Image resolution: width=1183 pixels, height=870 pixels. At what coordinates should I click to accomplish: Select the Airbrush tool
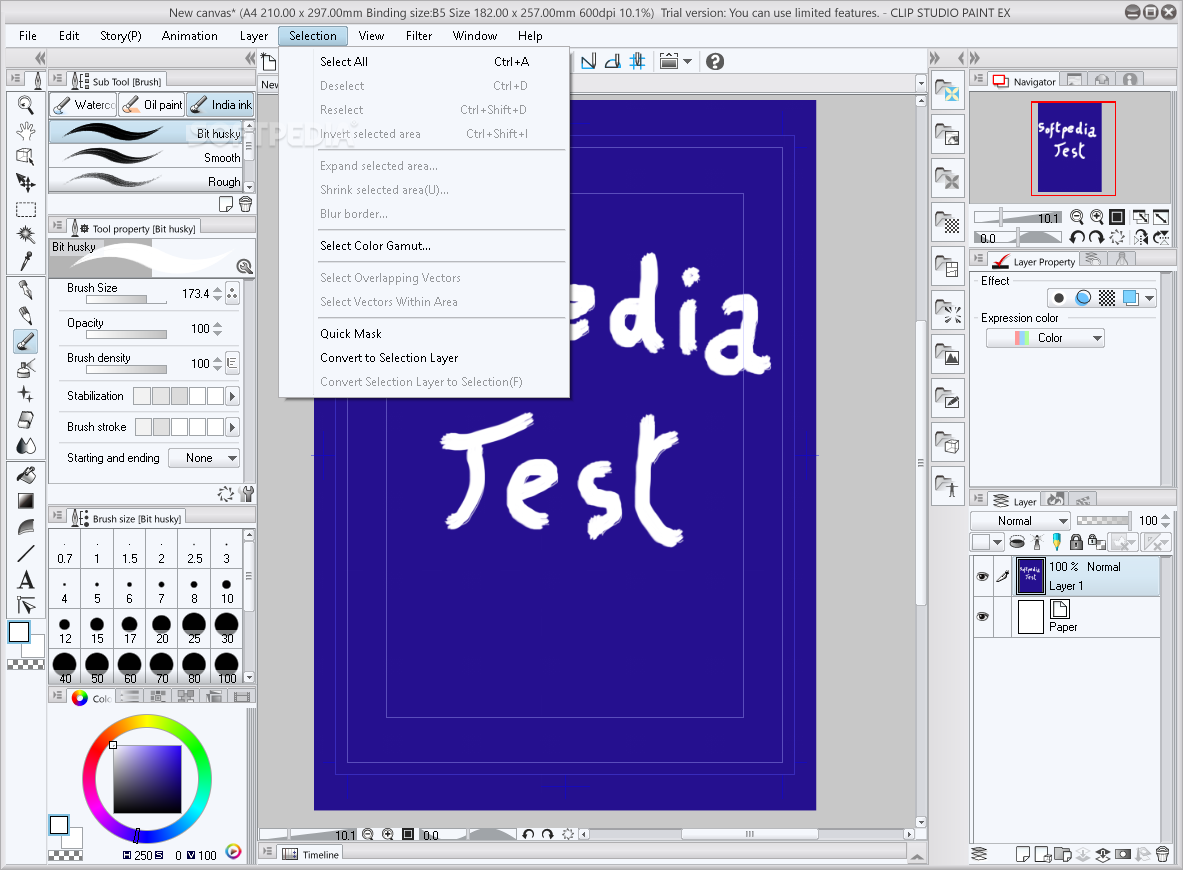(26, 368)
